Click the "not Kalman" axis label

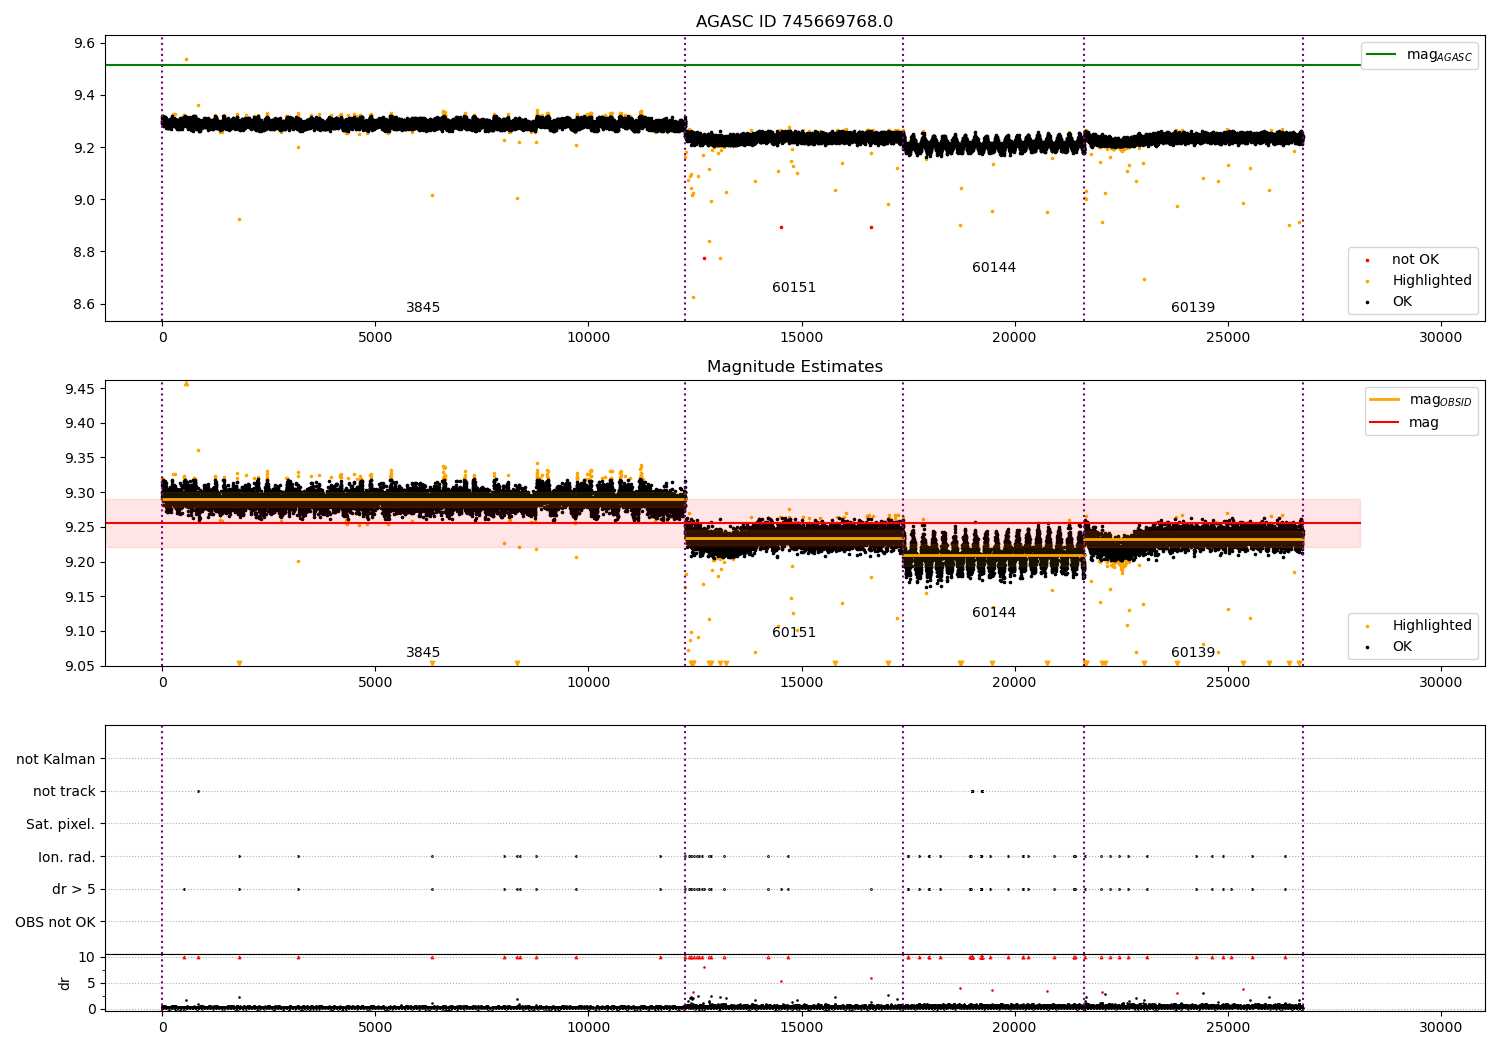(56, 759)
